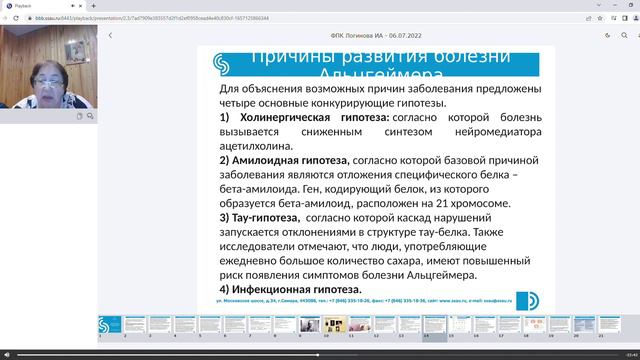The height and width of the screenshot is (360, 640).
Task: Toggle the theme icon in the playback header
Action: [x=607, y=36]
